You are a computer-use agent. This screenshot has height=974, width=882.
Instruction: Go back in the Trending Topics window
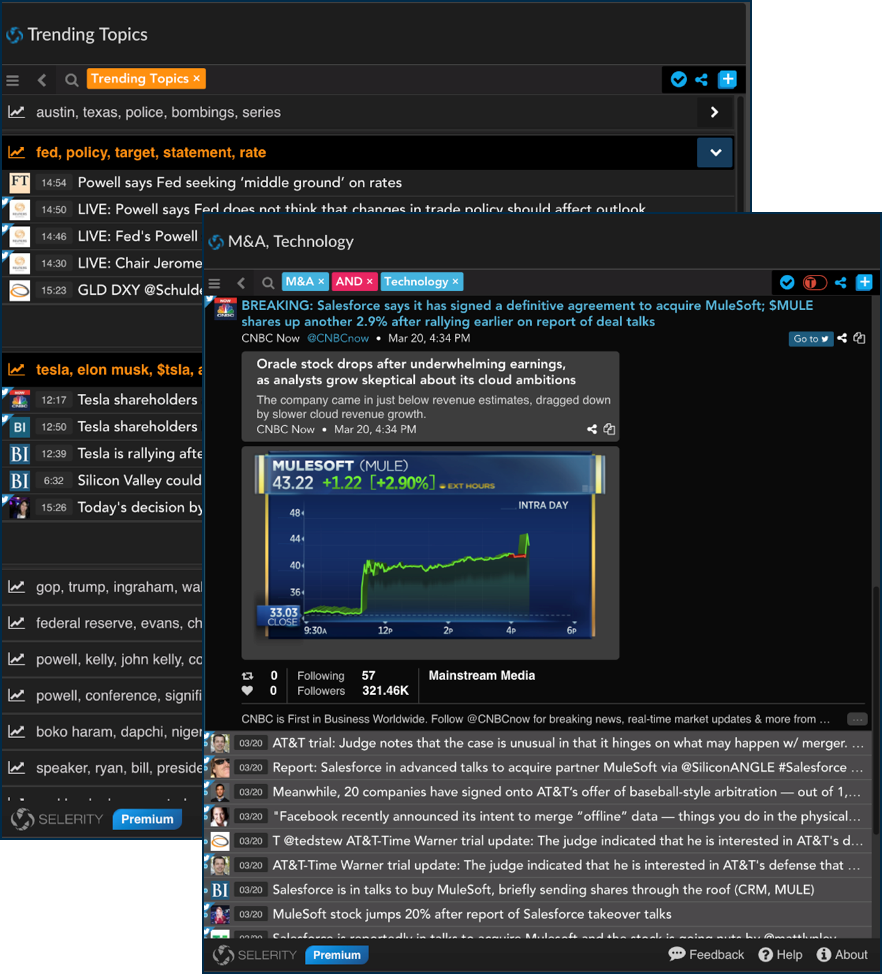tap(42, 80)
